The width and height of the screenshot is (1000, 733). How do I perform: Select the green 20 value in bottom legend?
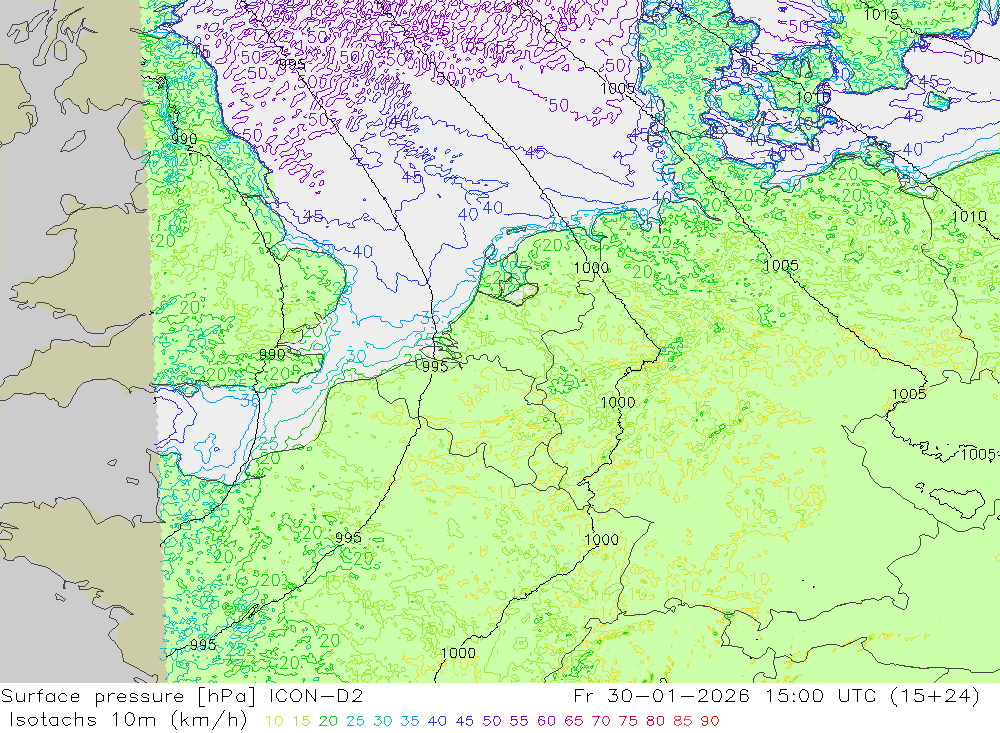[x=328, y=721]
